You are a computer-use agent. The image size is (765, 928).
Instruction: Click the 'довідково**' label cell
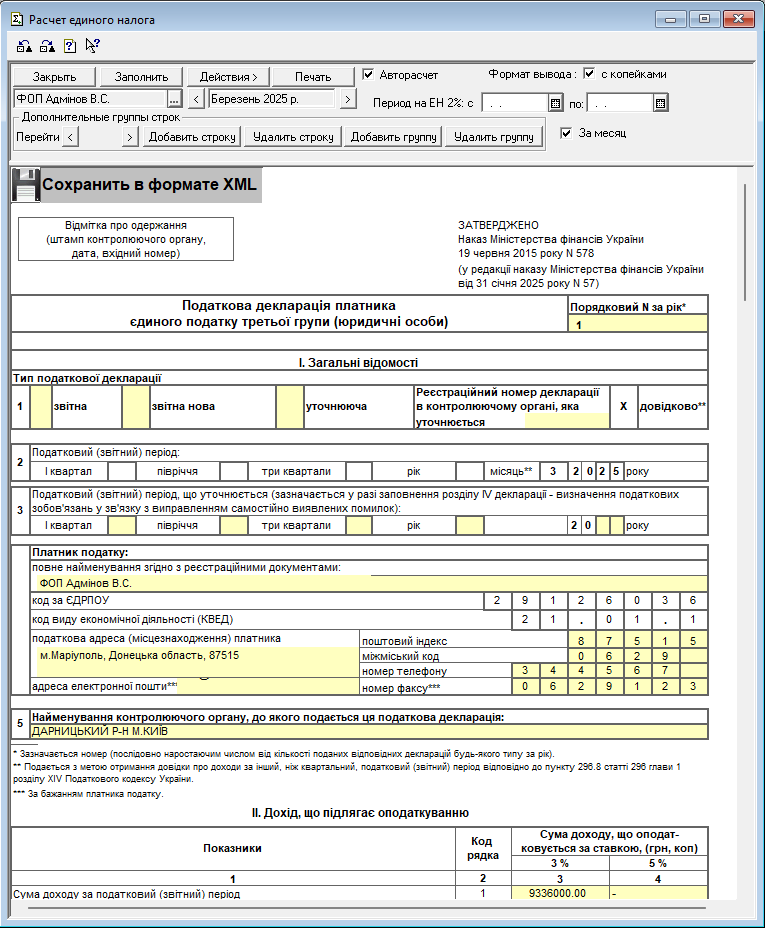673,407
